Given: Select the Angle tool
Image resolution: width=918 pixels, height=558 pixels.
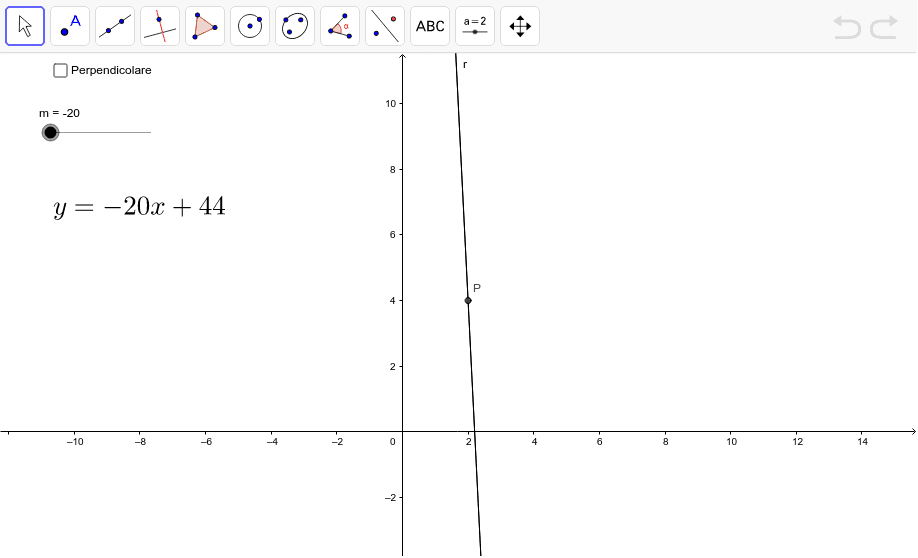Looking at the screenshot, I should [x=340, y=26].
